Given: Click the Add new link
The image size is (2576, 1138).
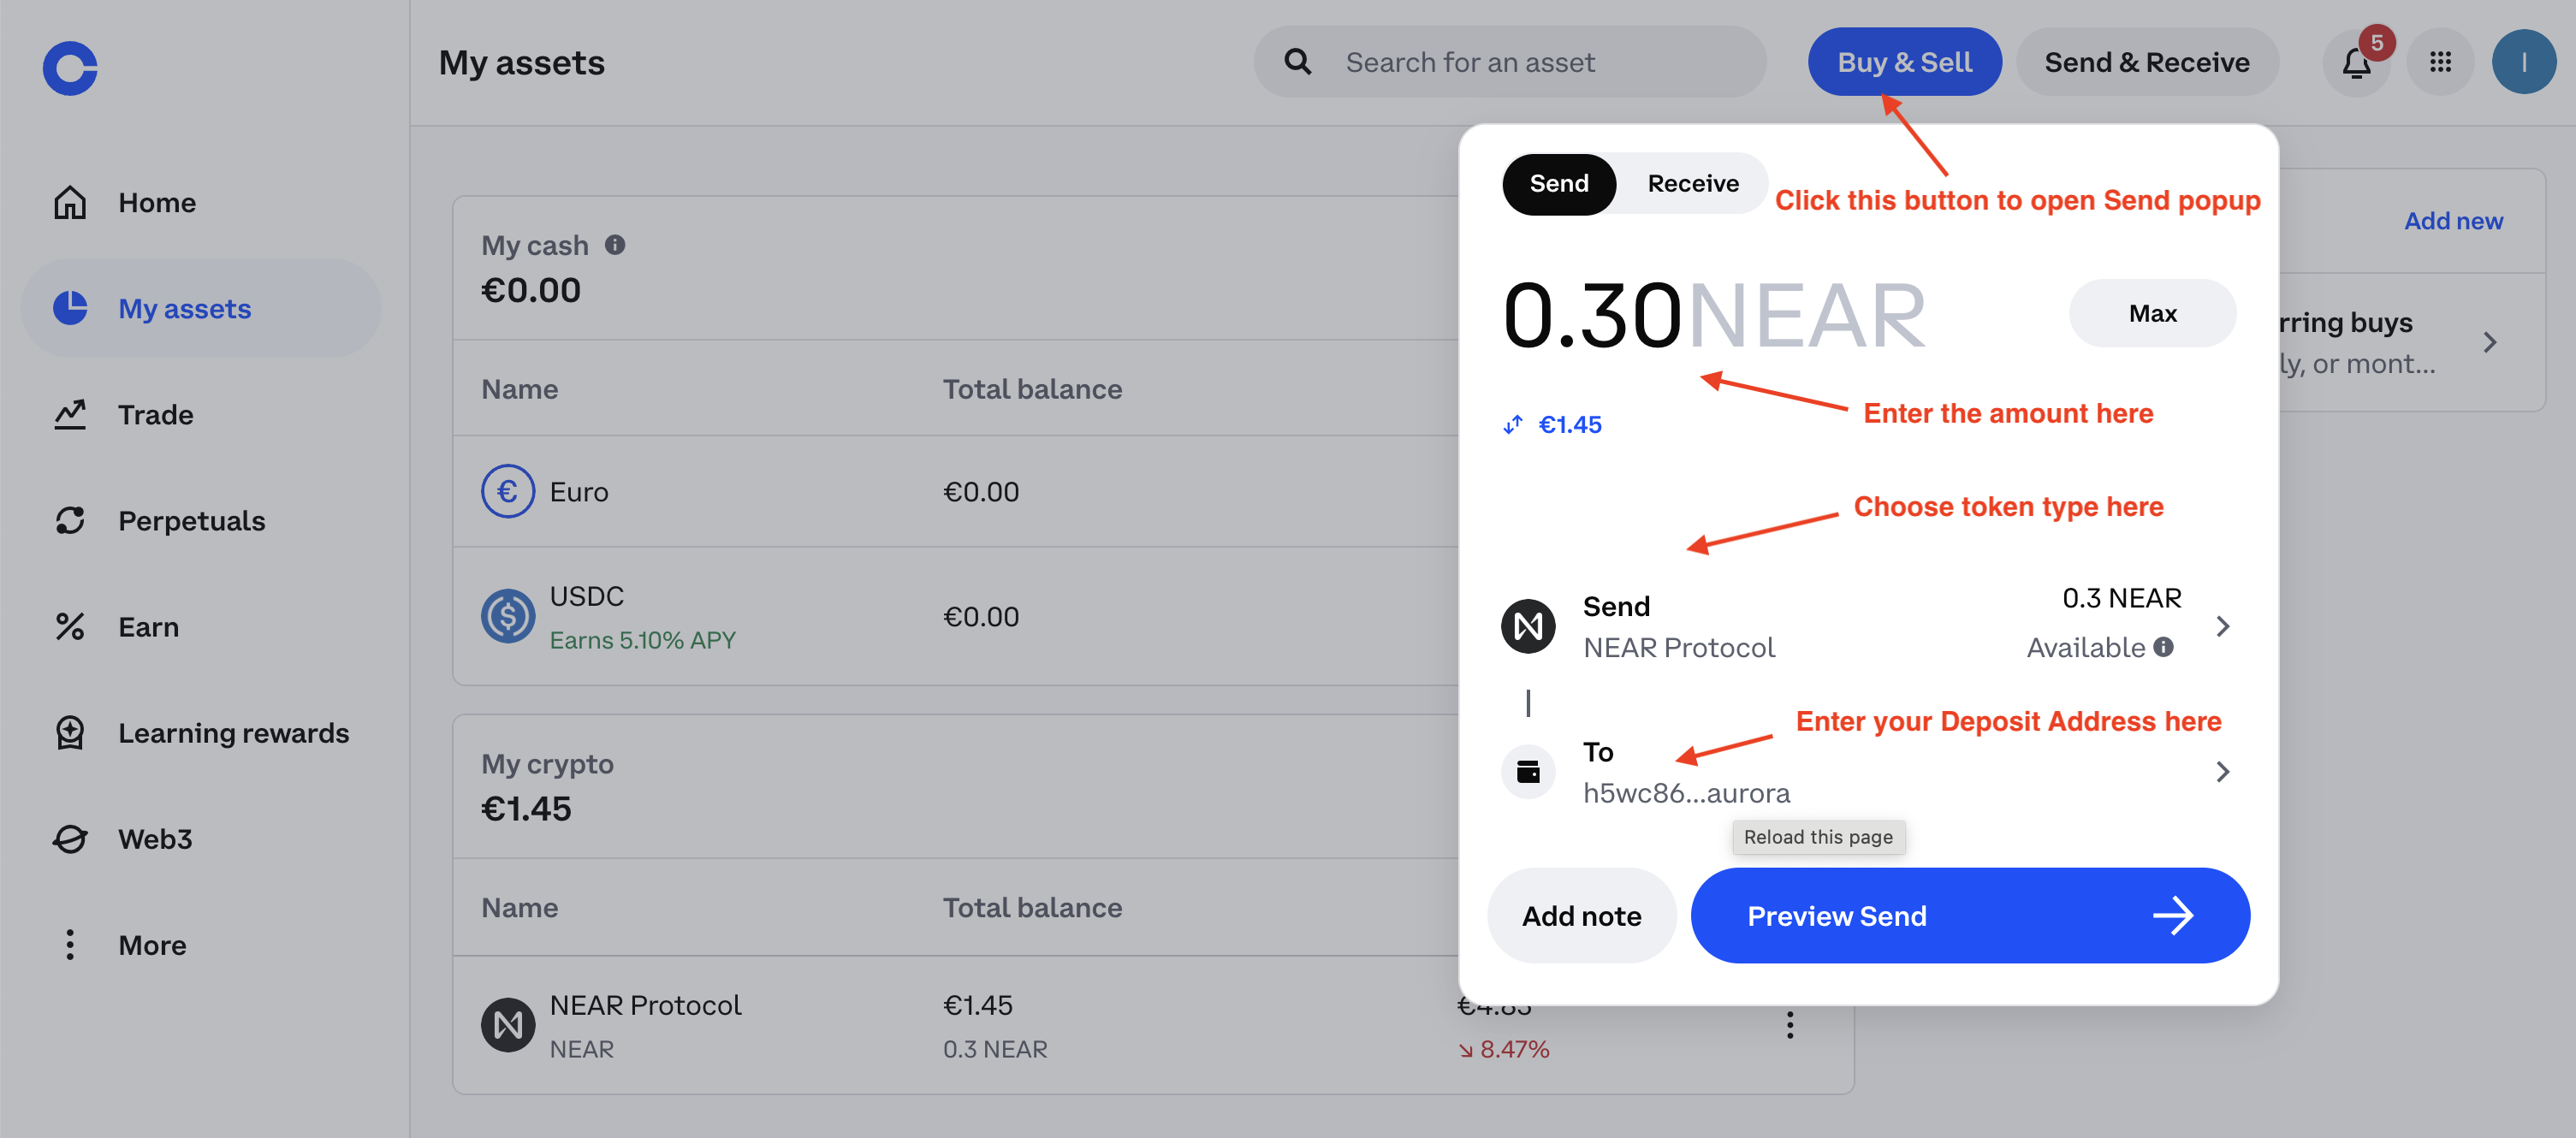Looking at the screenshot, I should [2453, 220].
